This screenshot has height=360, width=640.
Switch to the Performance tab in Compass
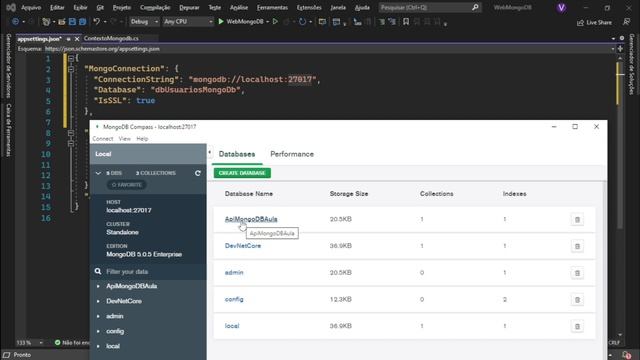(292, 154)
